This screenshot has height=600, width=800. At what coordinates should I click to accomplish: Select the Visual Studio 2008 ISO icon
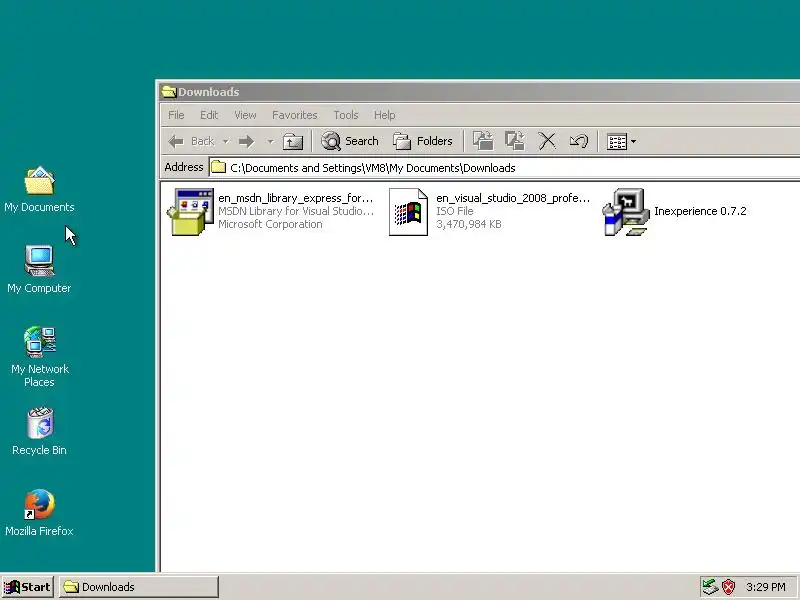pos(408,212)
